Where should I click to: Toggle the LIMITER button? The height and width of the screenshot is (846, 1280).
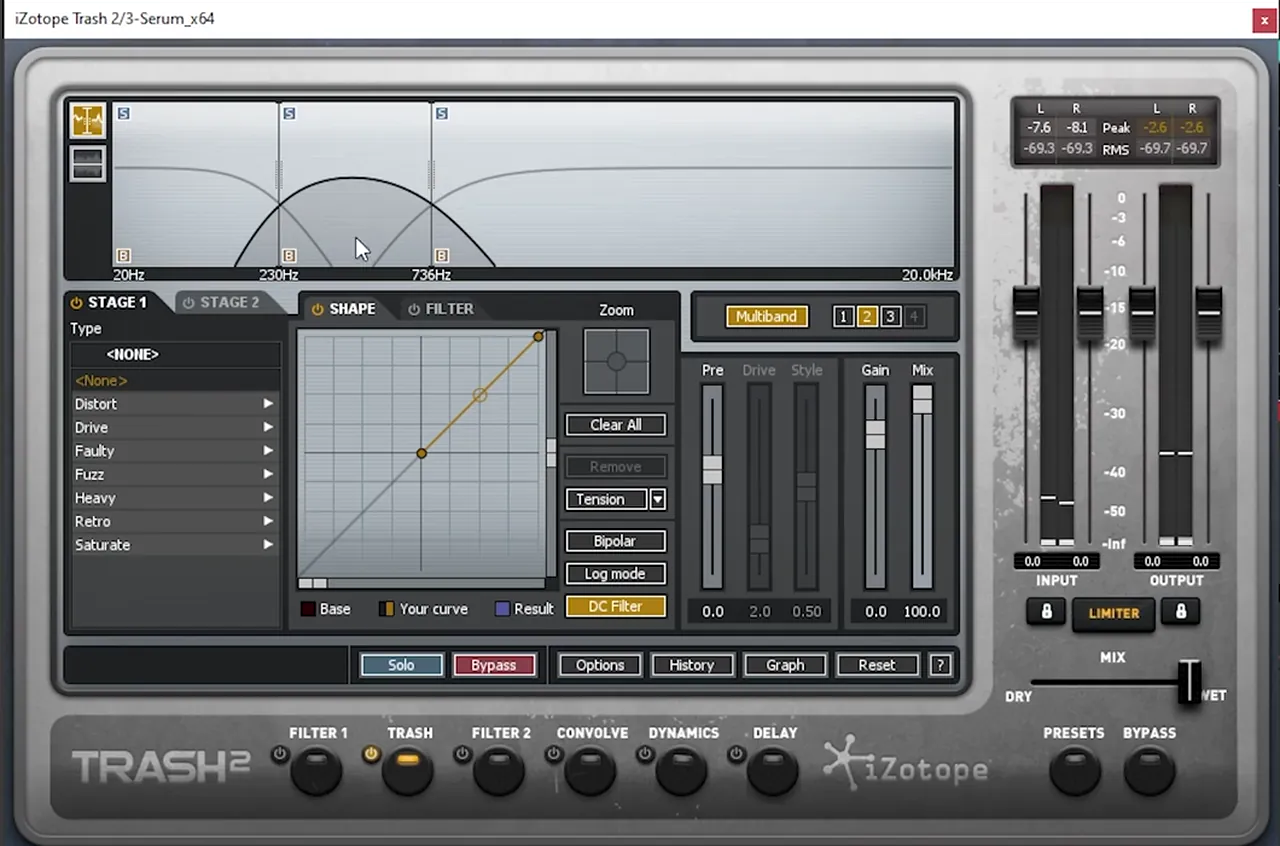(x=1114, y=614)
